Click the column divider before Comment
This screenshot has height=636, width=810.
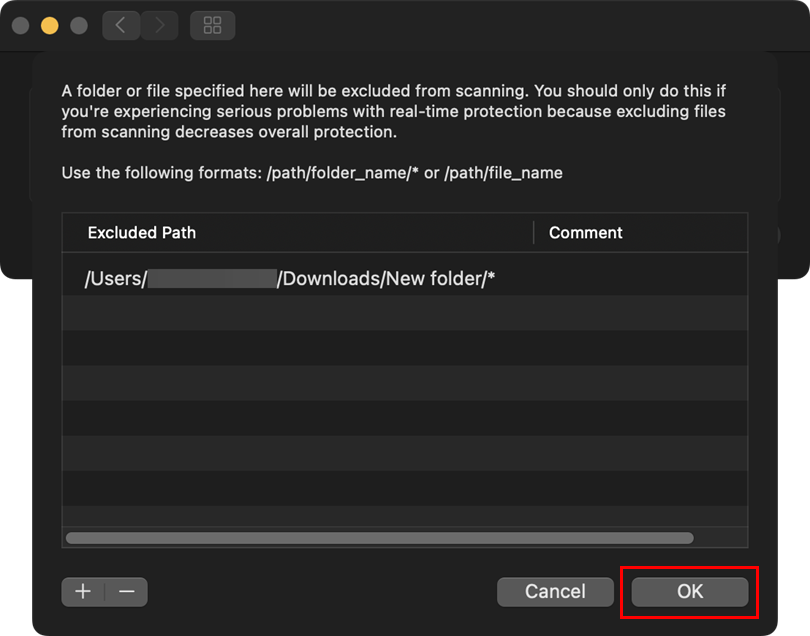click(x=534, y=233)
